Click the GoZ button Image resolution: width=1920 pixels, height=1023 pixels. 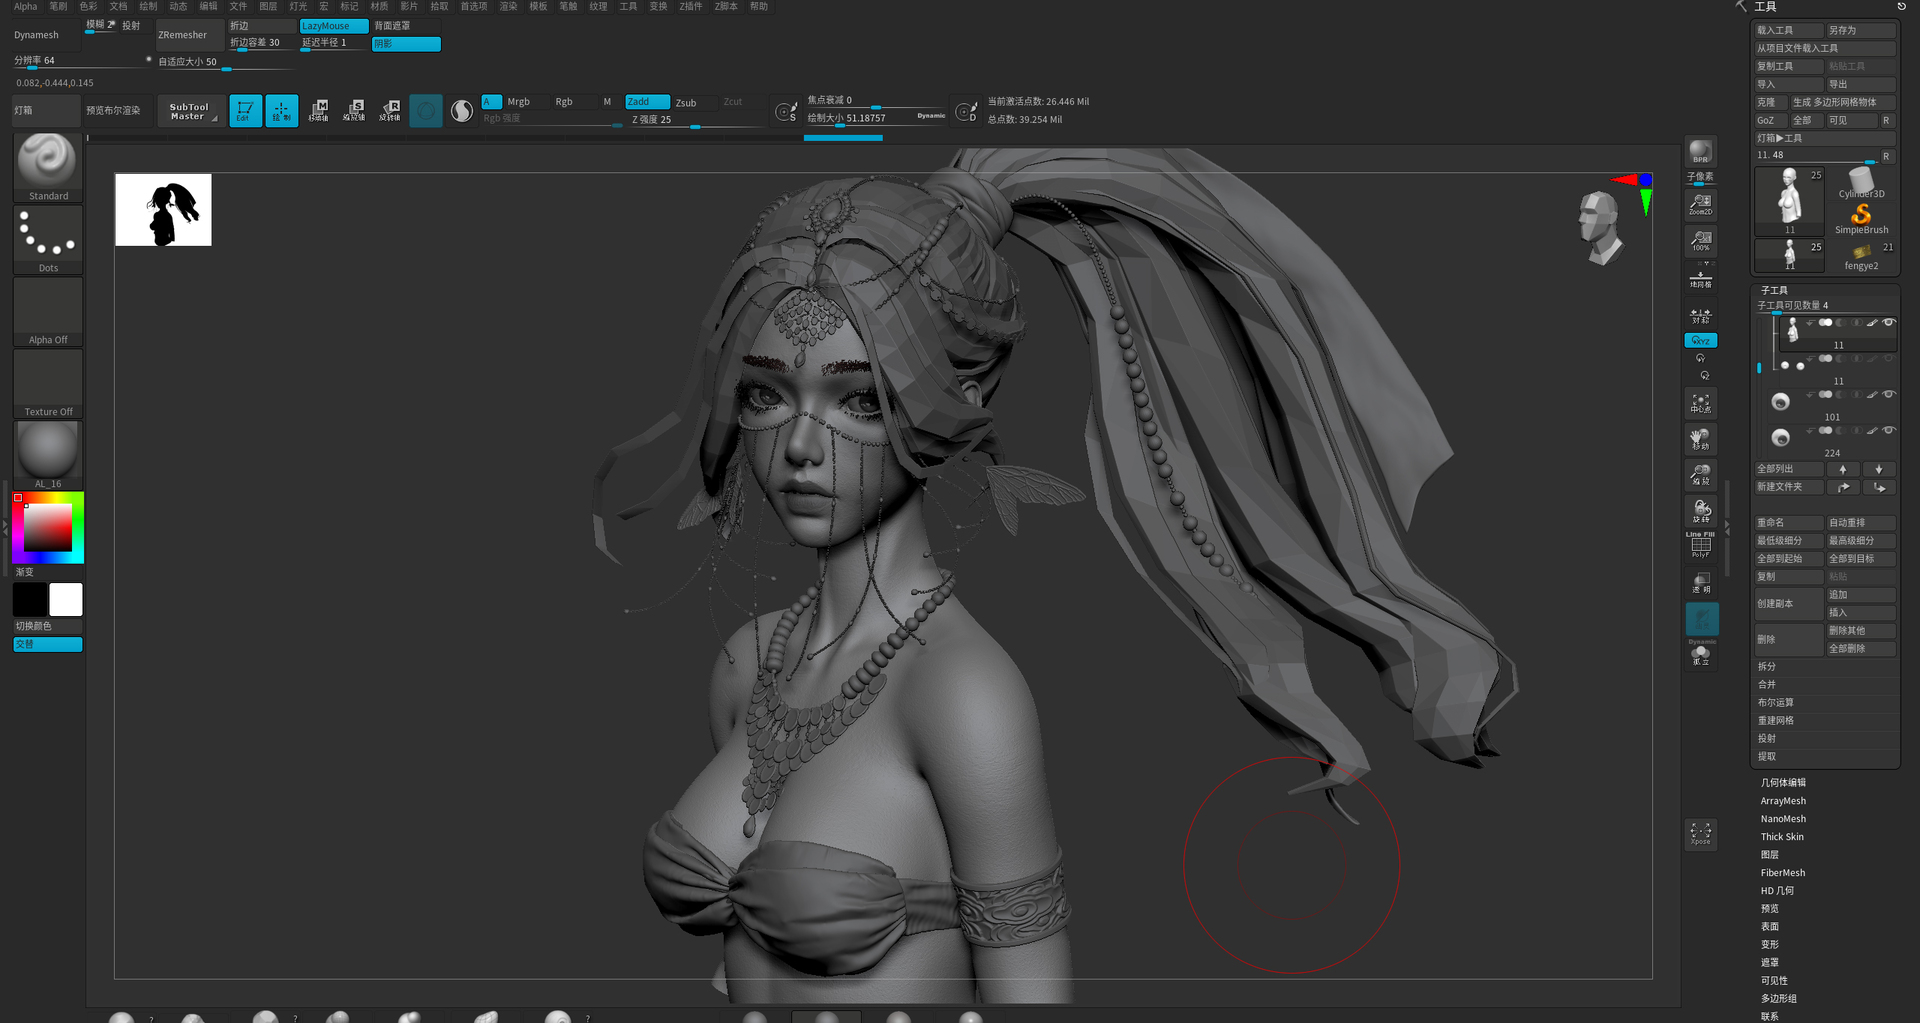[x=1770, y=120]
